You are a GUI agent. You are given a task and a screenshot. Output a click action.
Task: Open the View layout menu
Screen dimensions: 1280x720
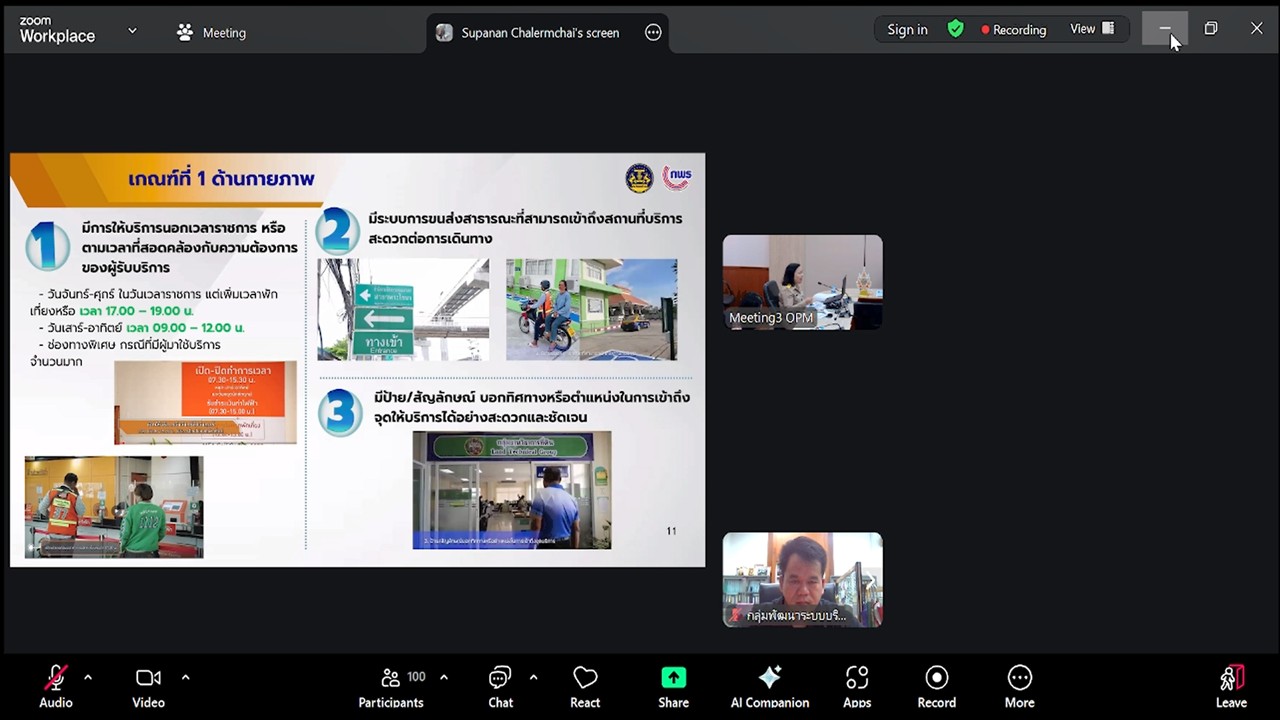[1092, 29]
